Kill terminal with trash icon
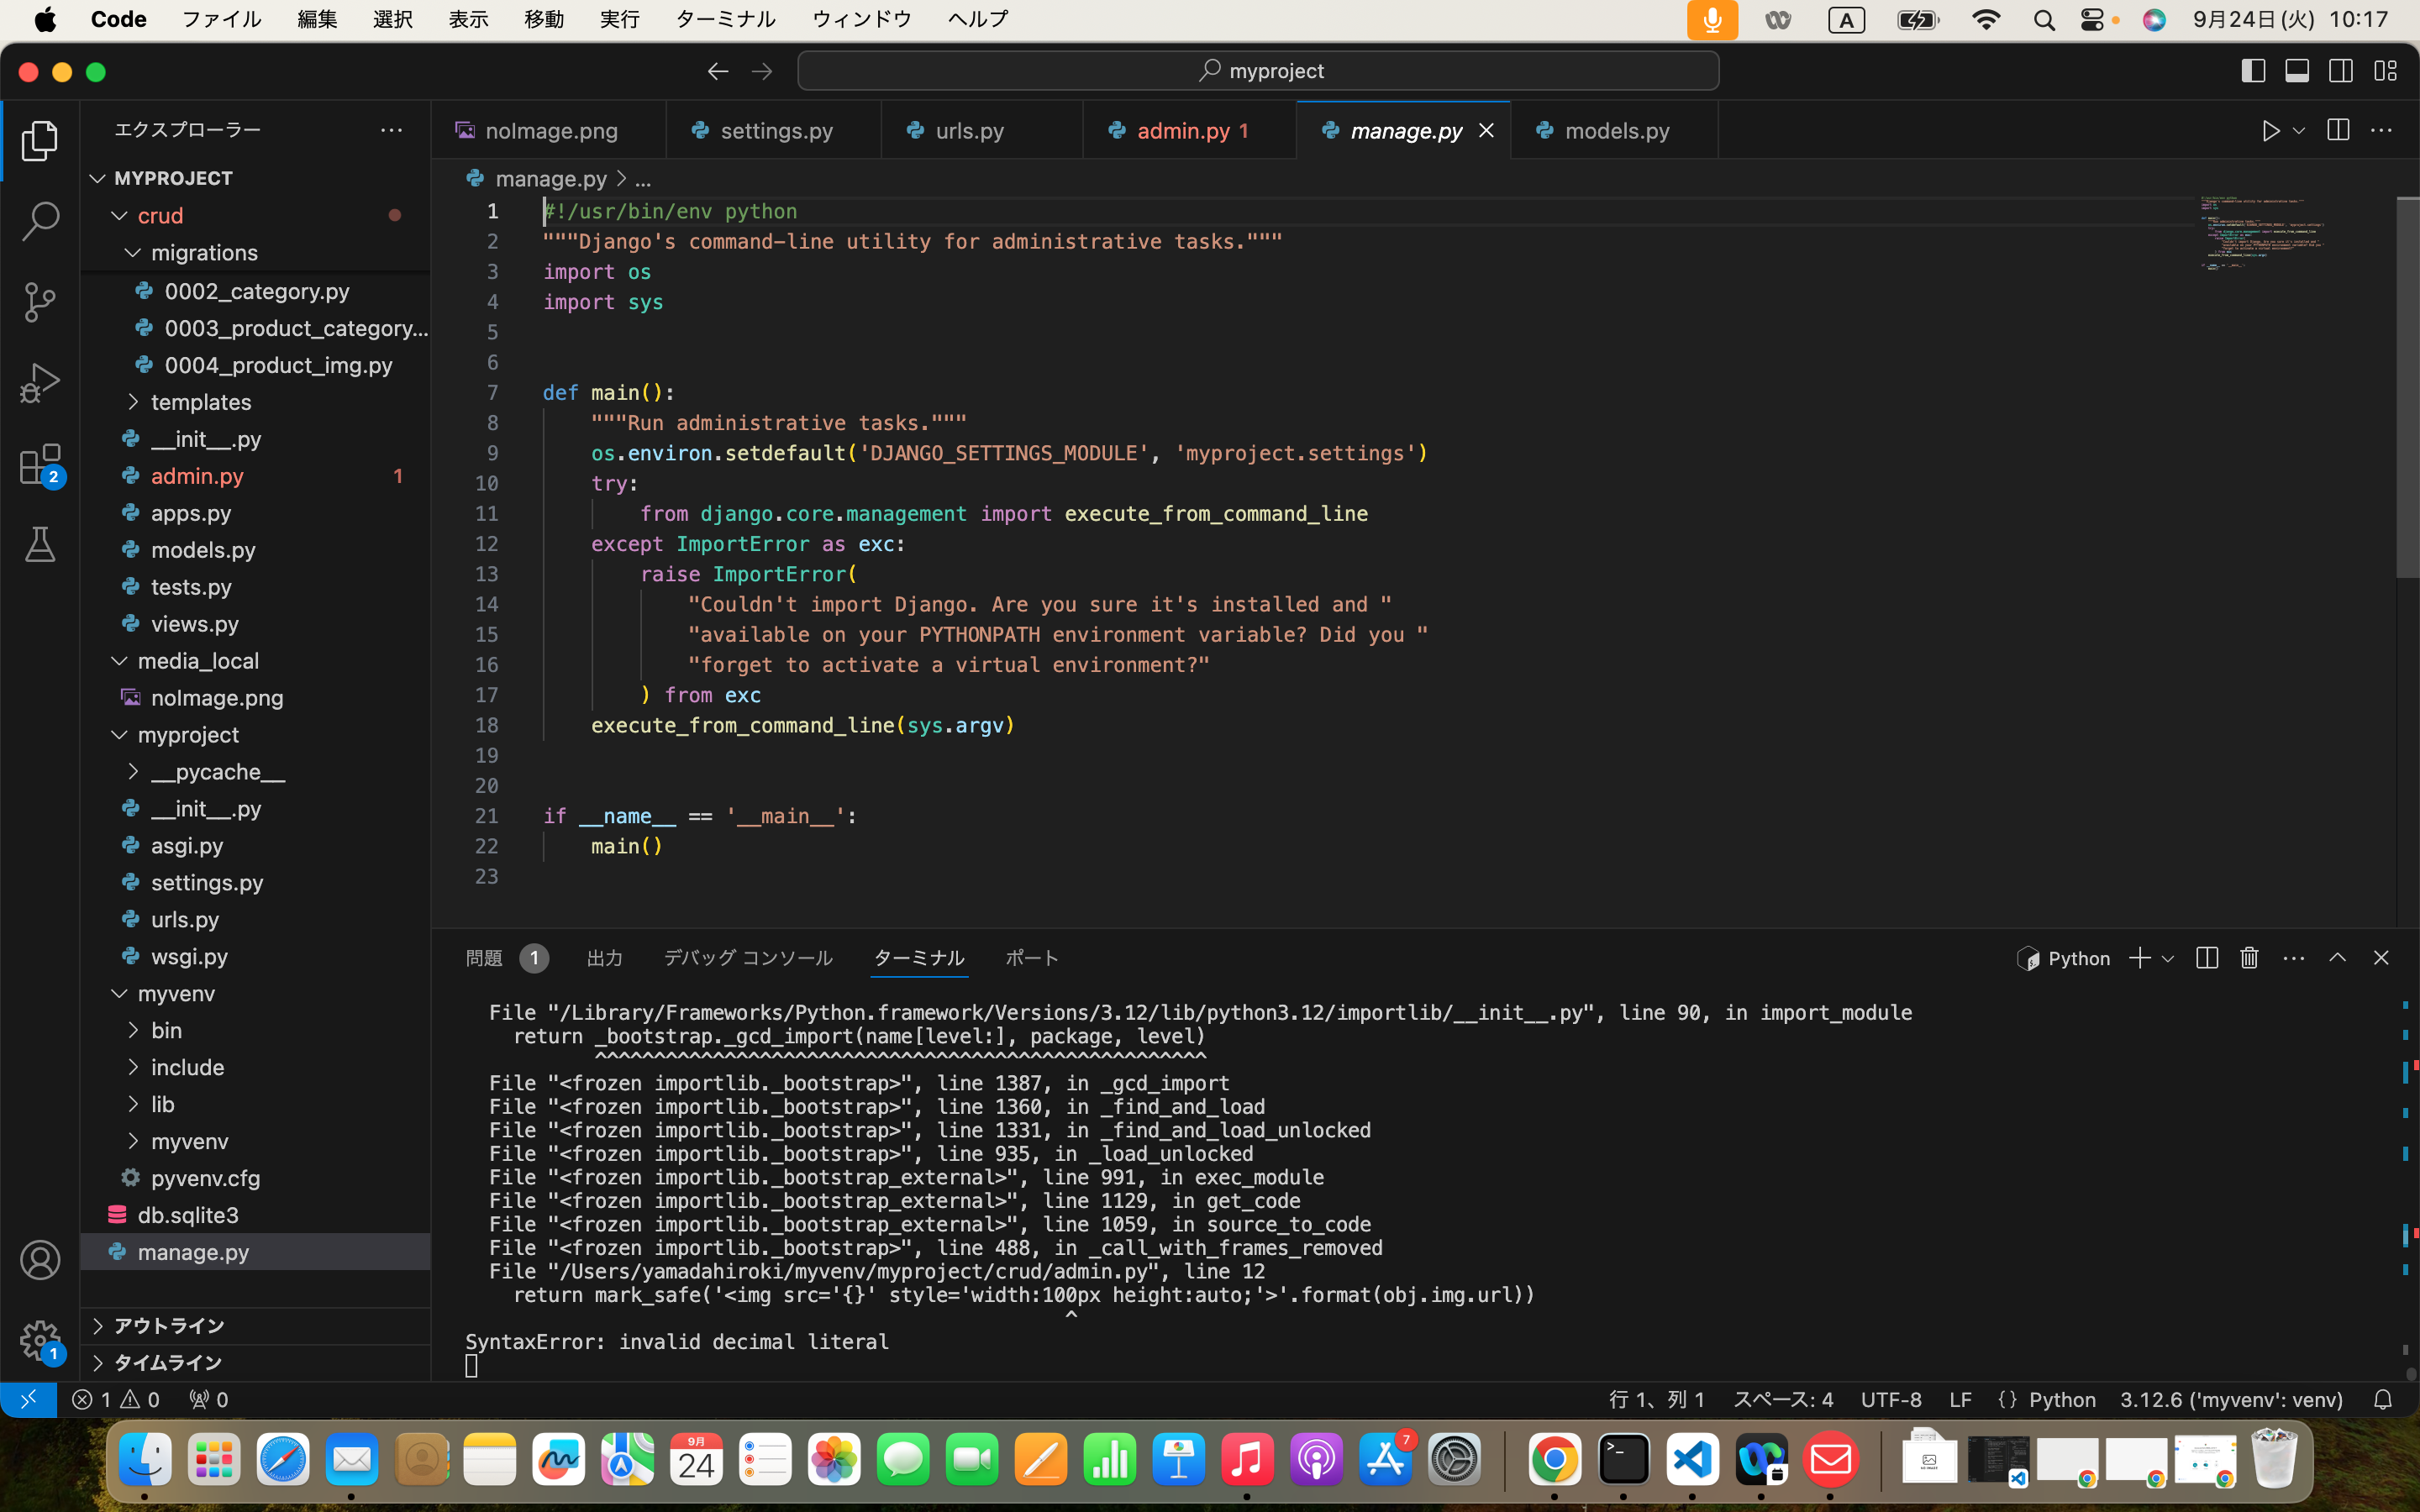This screenshot has width=2420, height=1512. 2249,958
